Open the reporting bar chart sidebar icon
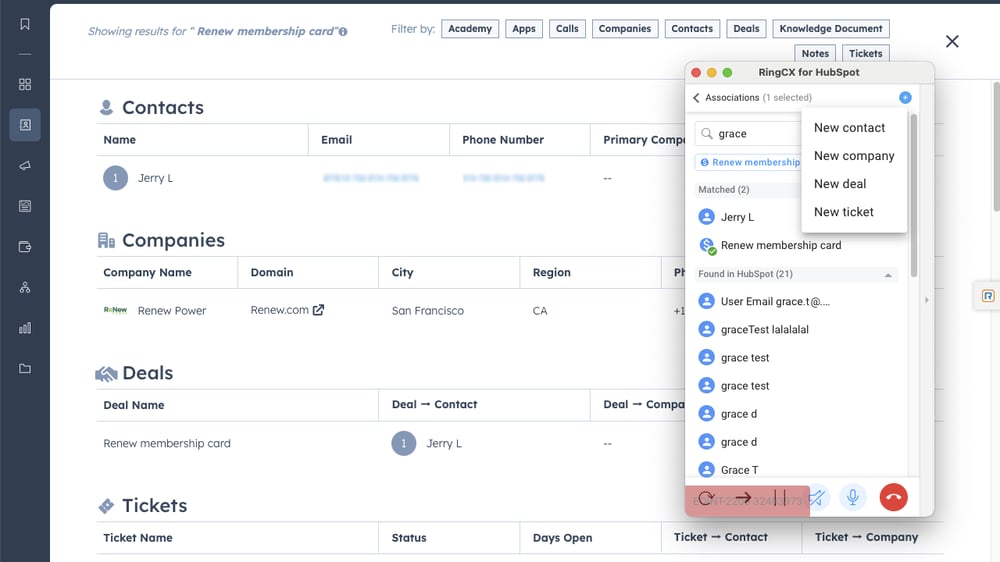 (x=25, y=328)
